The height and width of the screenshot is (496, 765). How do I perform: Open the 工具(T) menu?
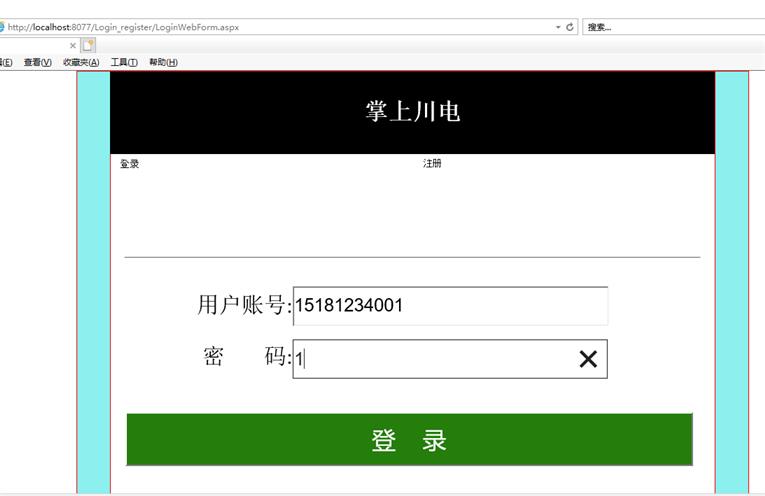(124, 62)
